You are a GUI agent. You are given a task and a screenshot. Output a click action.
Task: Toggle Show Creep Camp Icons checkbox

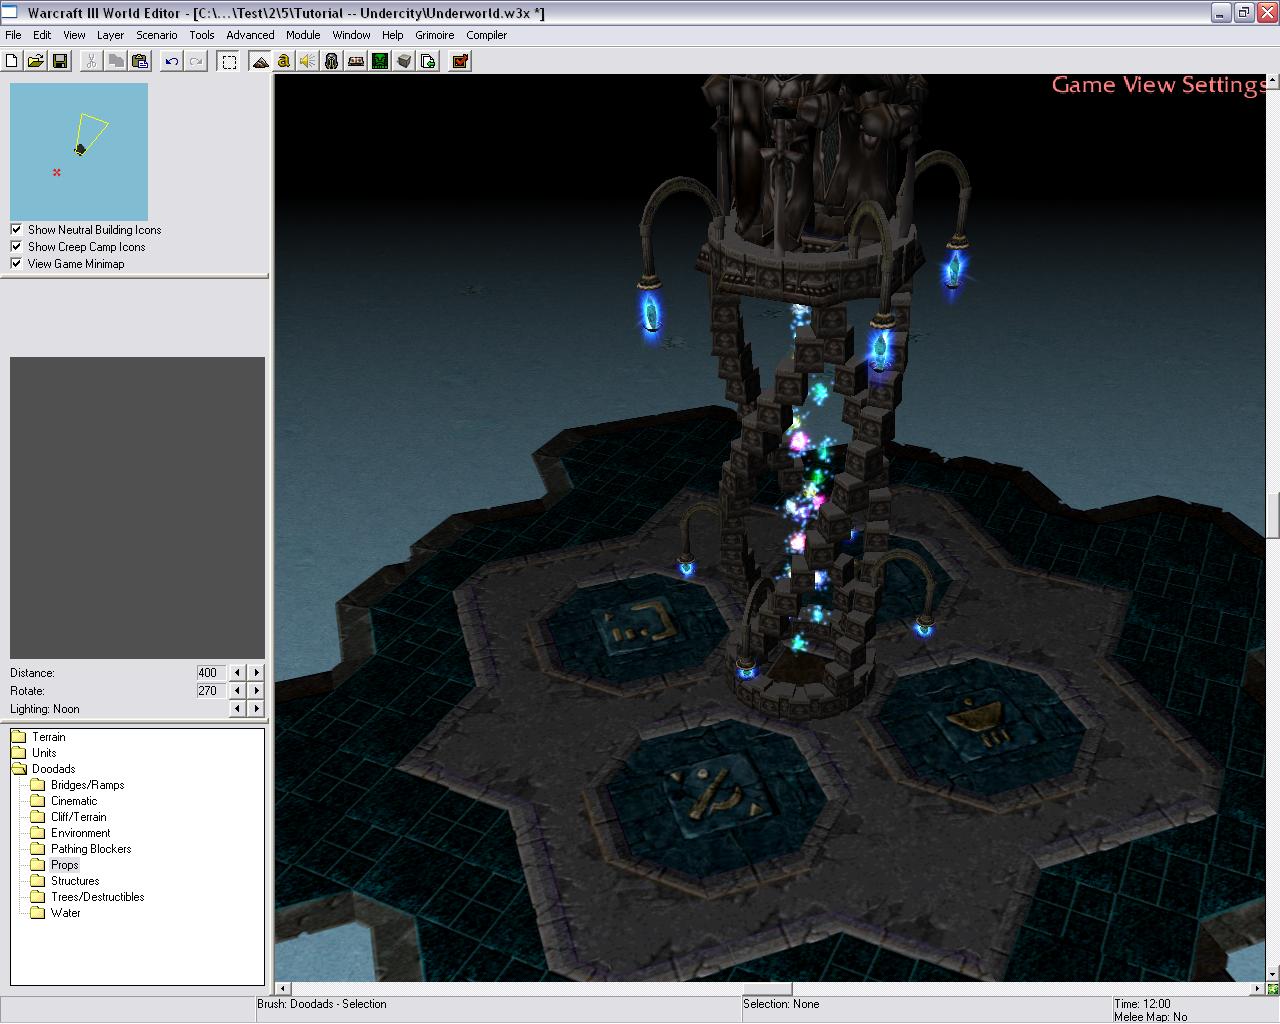coord(16,247)
